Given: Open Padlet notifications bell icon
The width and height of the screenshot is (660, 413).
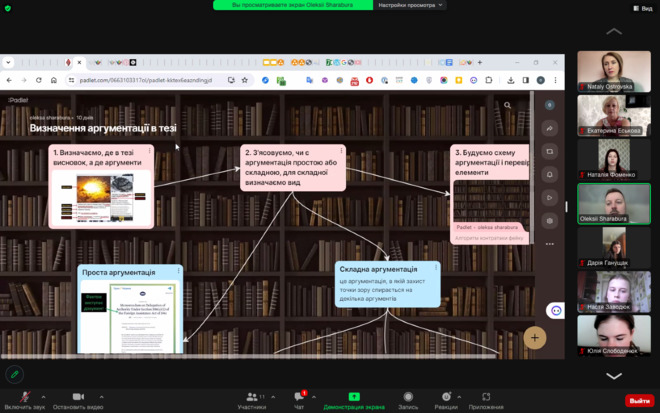Looking at the screenshot, I should click(x=549, y=174).
